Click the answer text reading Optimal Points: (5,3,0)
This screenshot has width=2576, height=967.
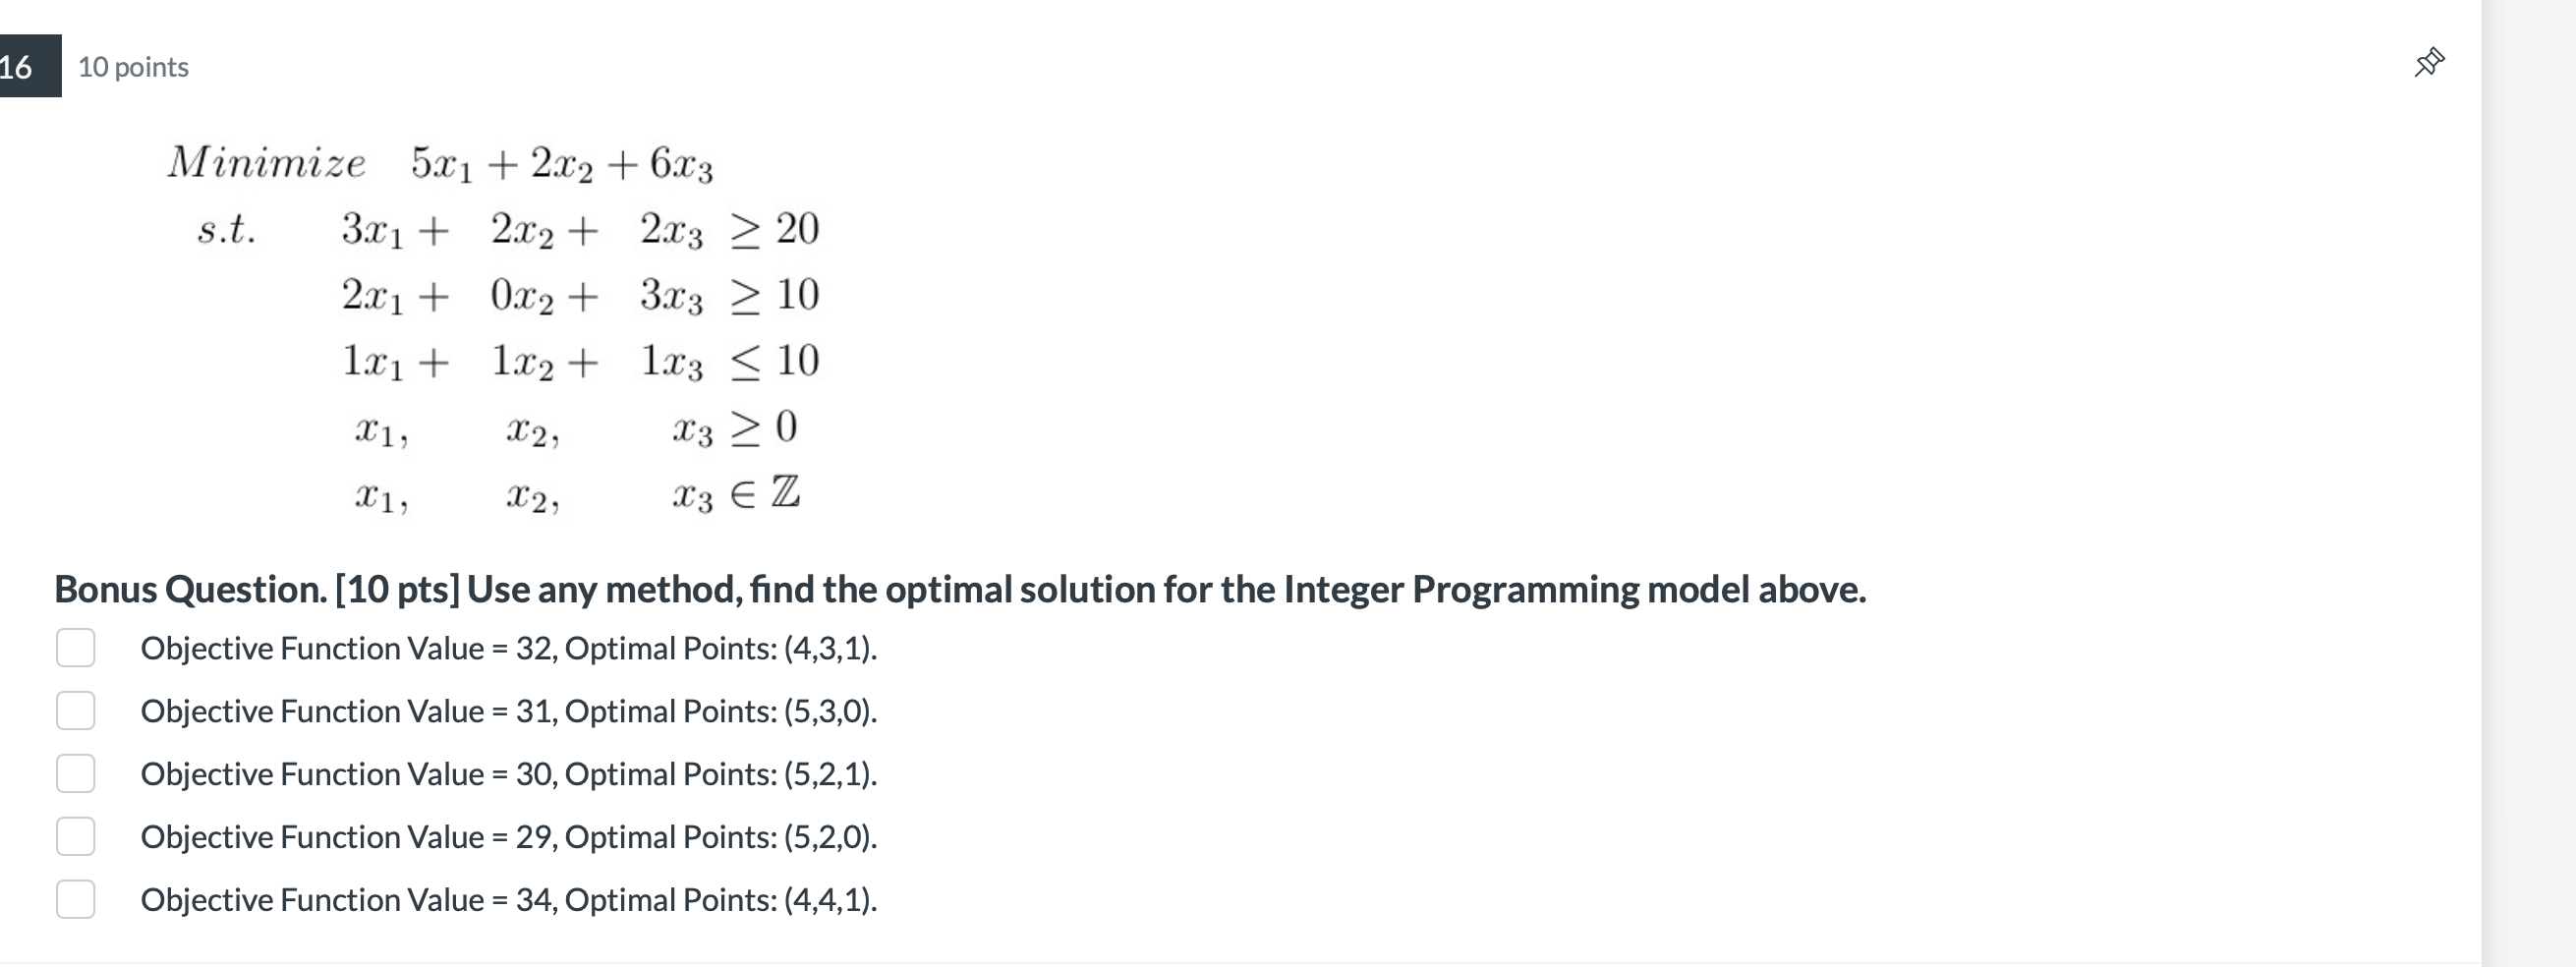510,711
